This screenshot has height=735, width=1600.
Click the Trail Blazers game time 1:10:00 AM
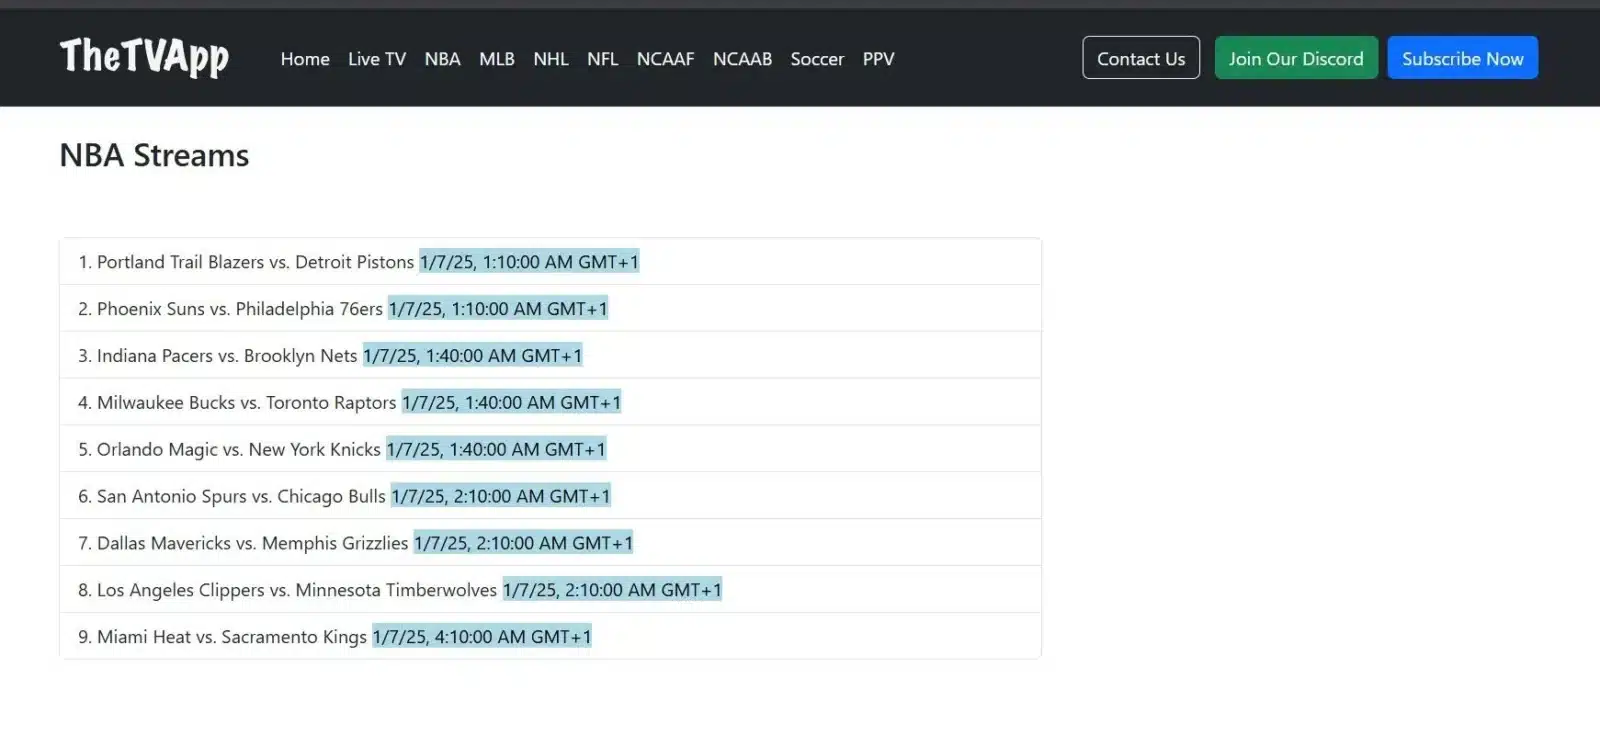click(529, 262)
